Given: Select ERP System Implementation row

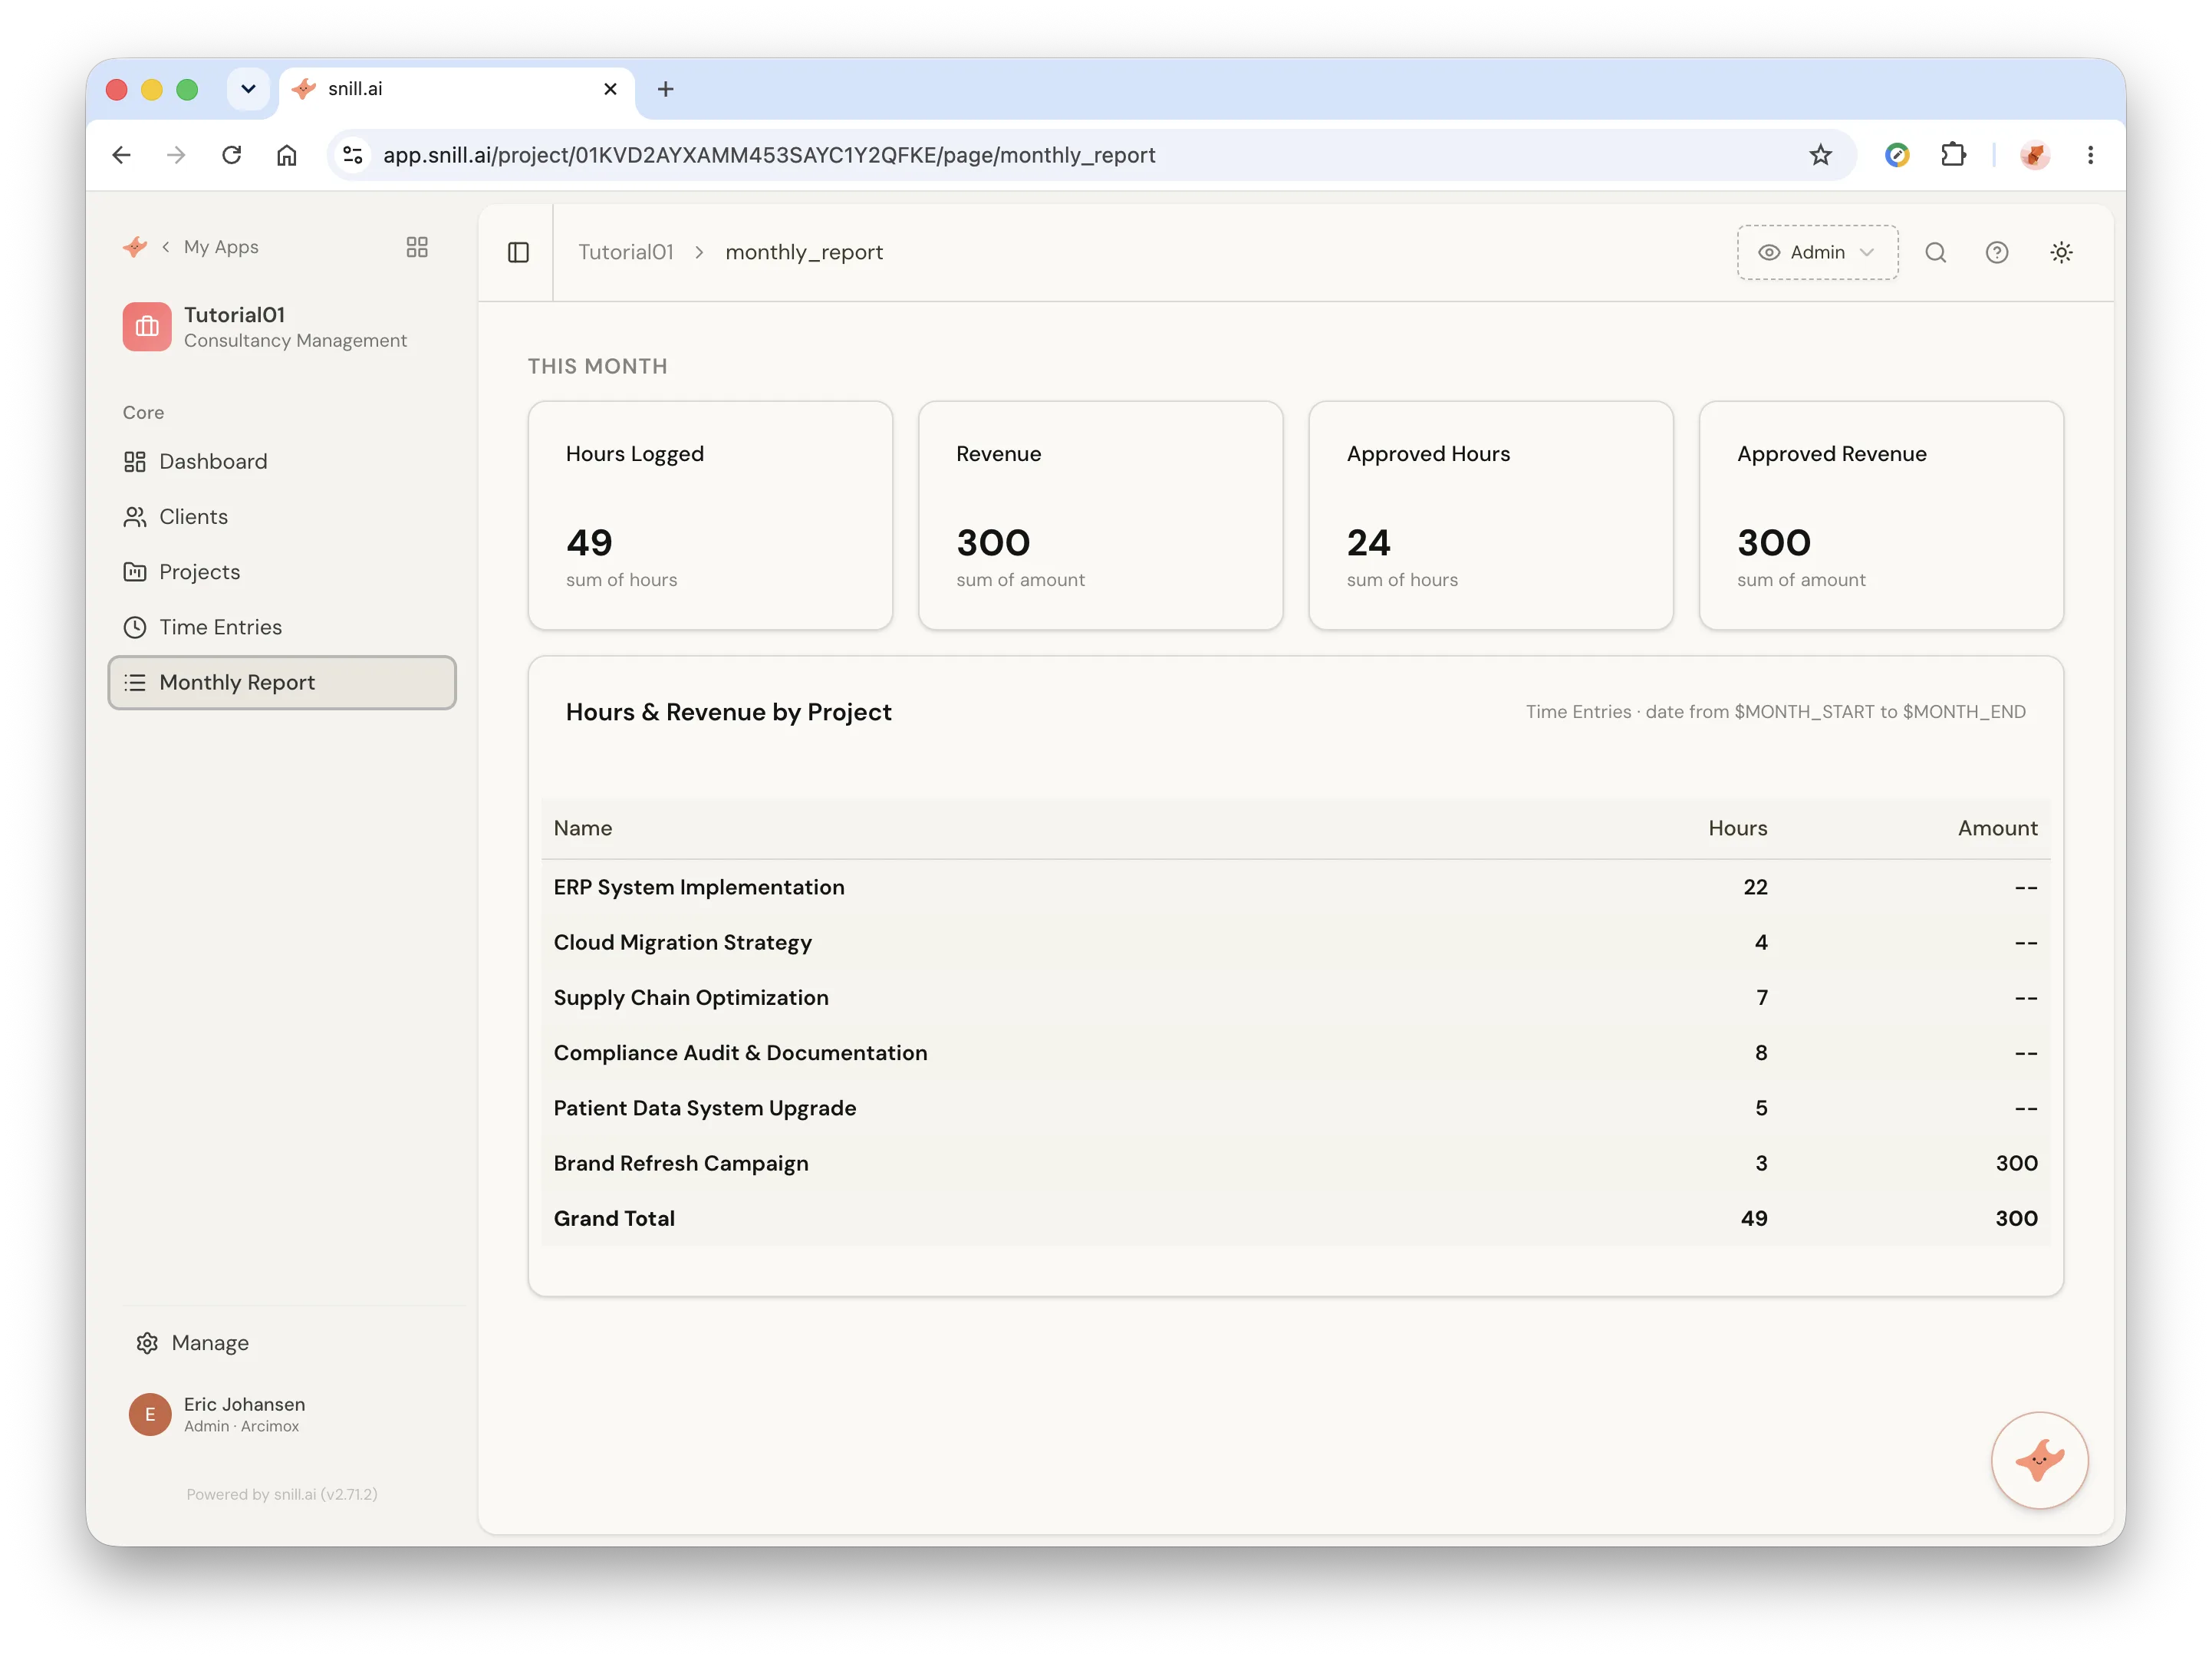Looking at the screenshot, I should click(1295, 887).
